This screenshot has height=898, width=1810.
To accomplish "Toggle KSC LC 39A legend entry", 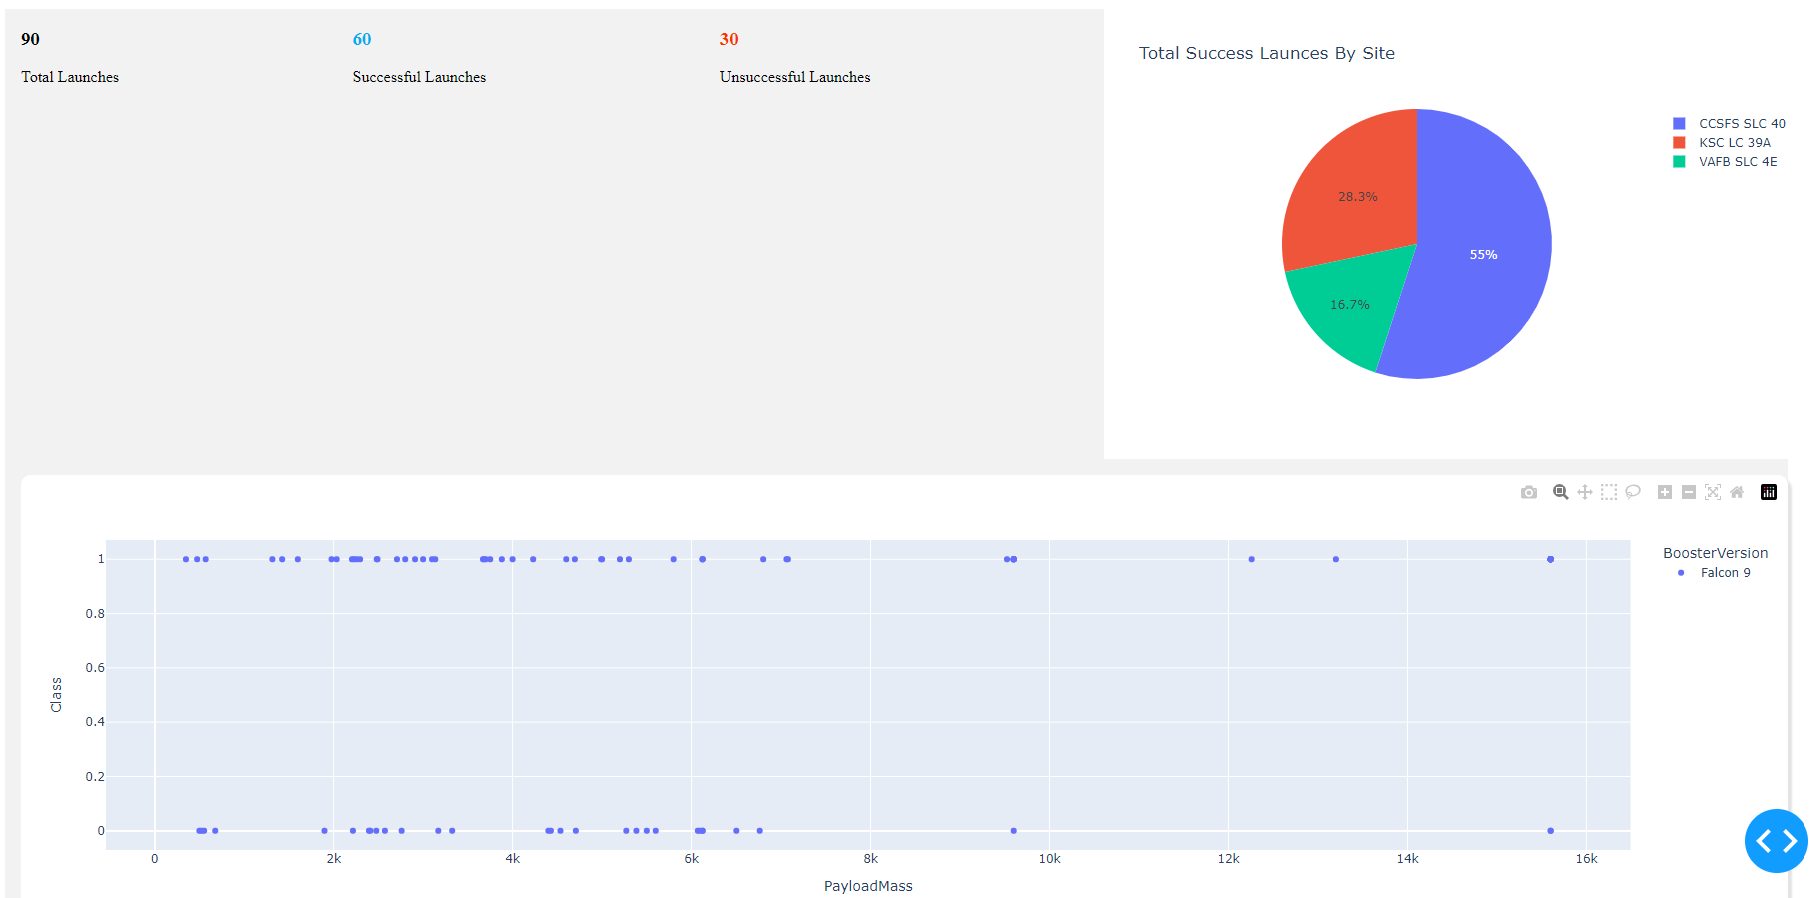I will 1734,143.
